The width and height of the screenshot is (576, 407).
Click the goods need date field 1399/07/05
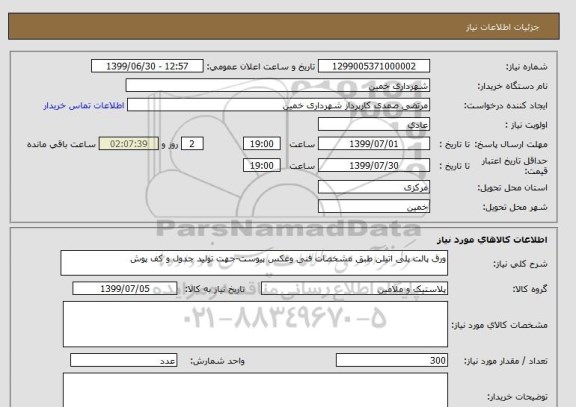click(125, 289)
